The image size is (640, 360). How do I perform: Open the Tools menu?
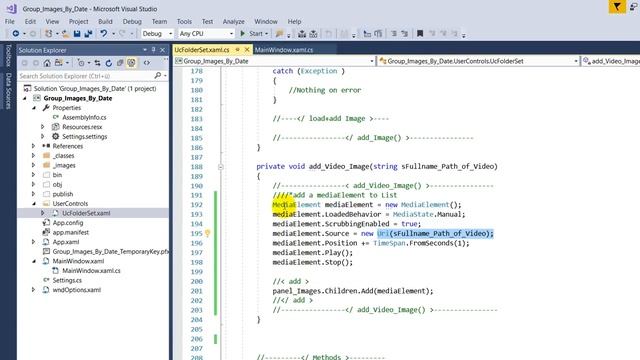(184, 21)
